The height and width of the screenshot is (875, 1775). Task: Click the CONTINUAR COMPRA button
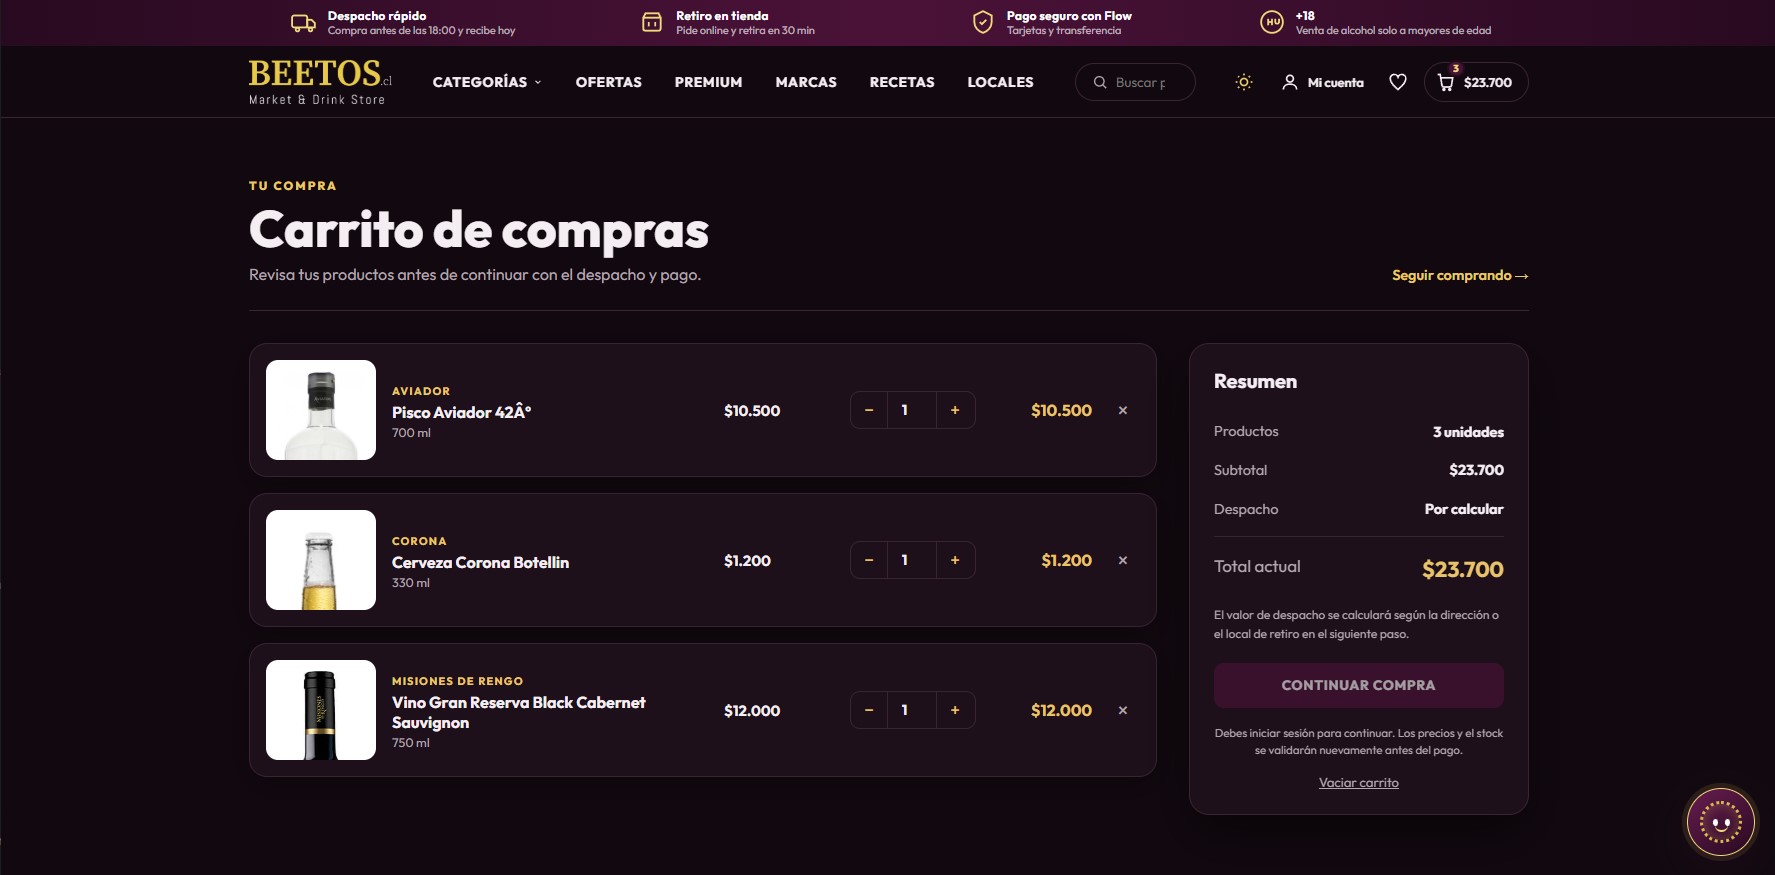point(1358,685)
